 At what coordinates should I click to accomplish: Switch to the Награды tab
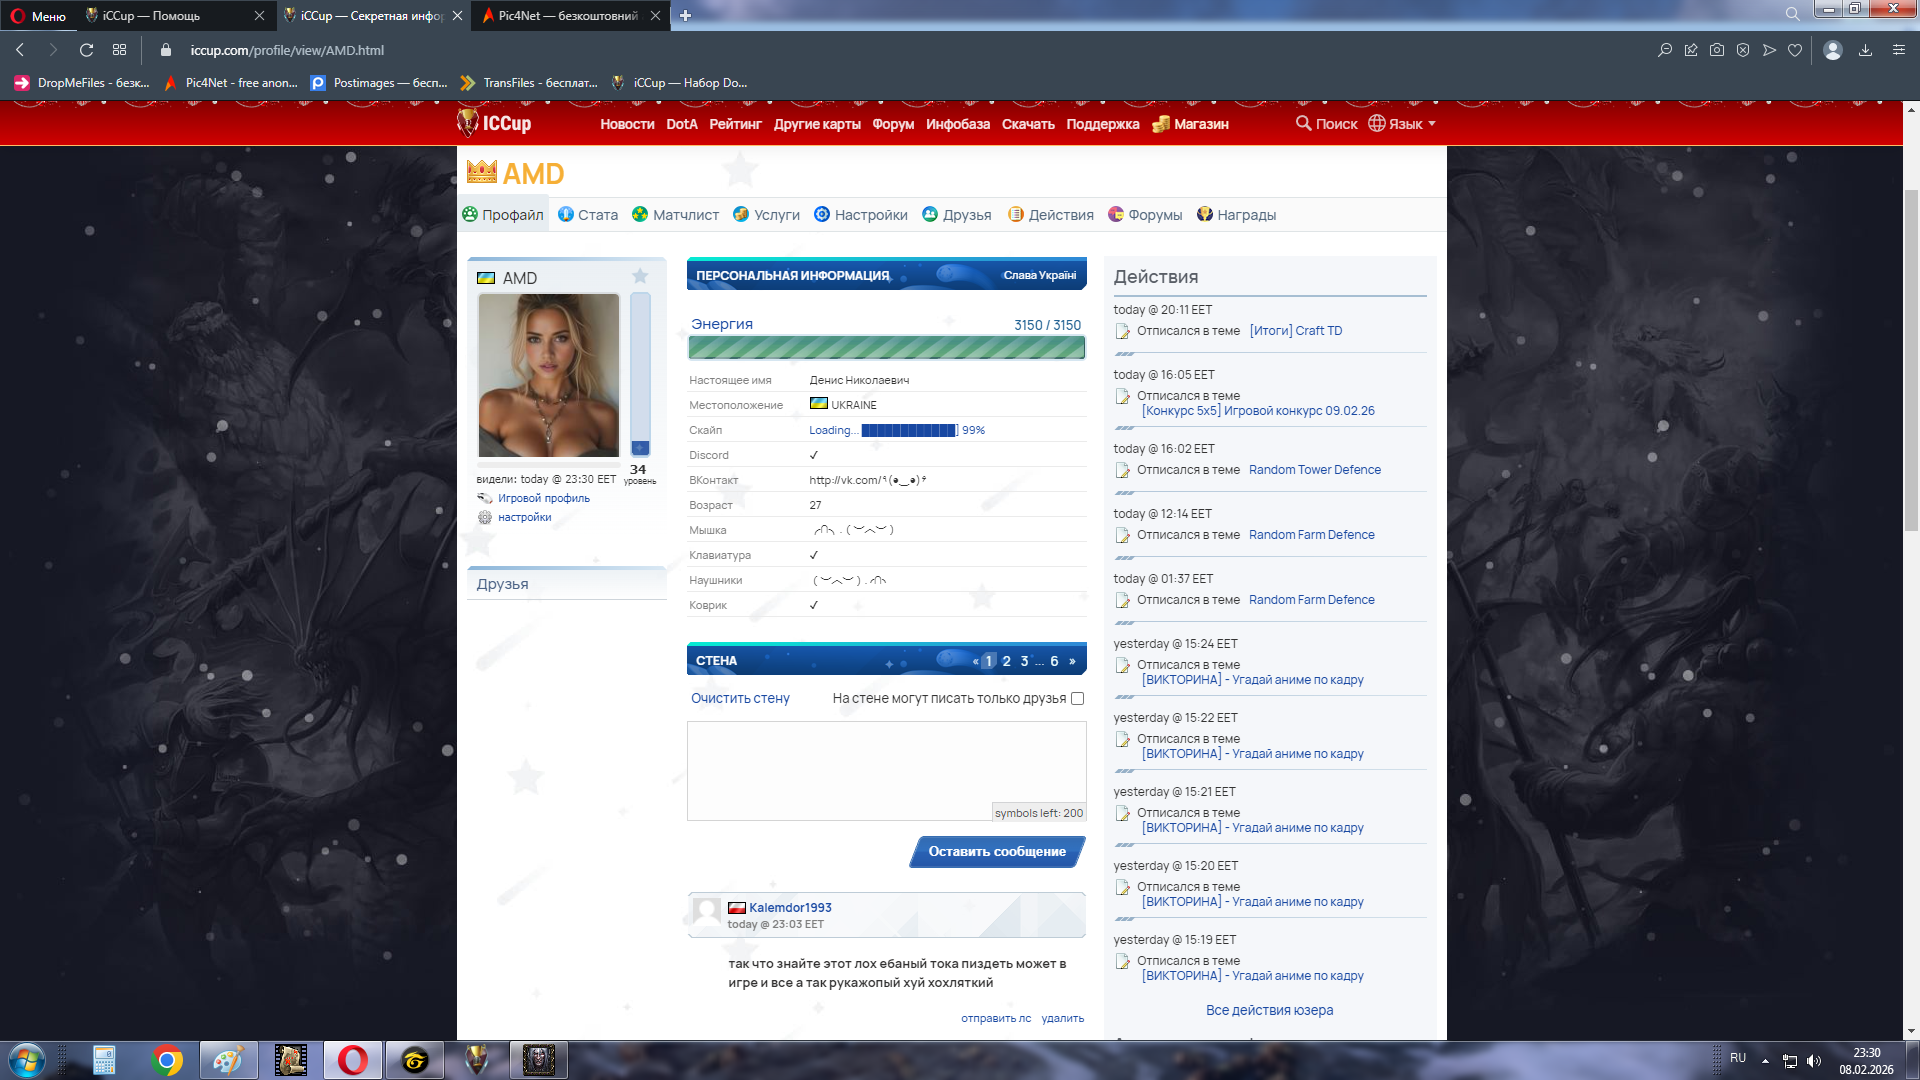click(1236, 215)
